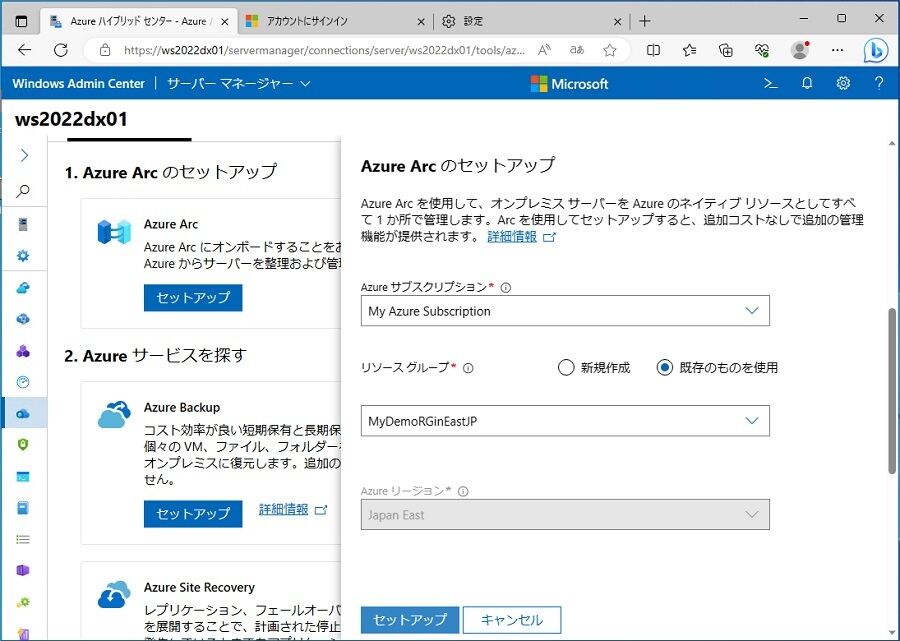Click the Windows Admin Center title link
Image resolution: width=900 pixels, height=641 pixels.
(79, 84)
